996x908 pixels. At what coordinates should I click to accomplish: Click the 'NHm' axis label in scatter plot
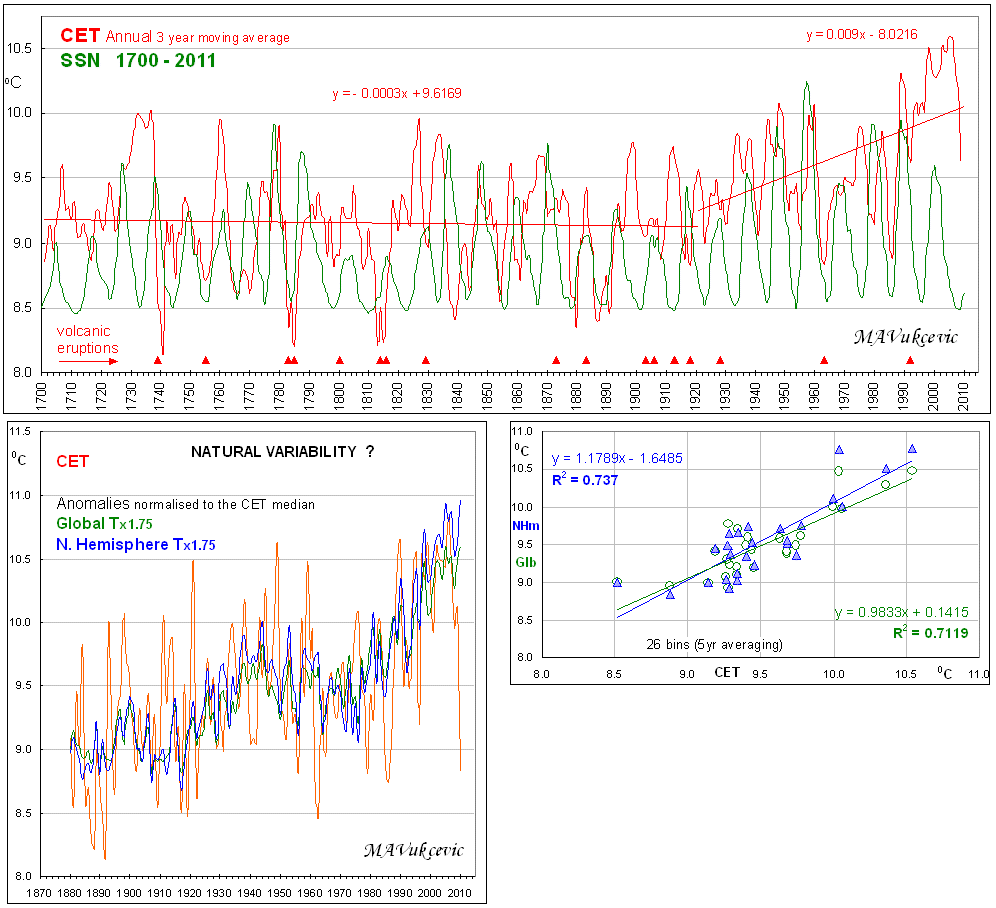point(525,525)
